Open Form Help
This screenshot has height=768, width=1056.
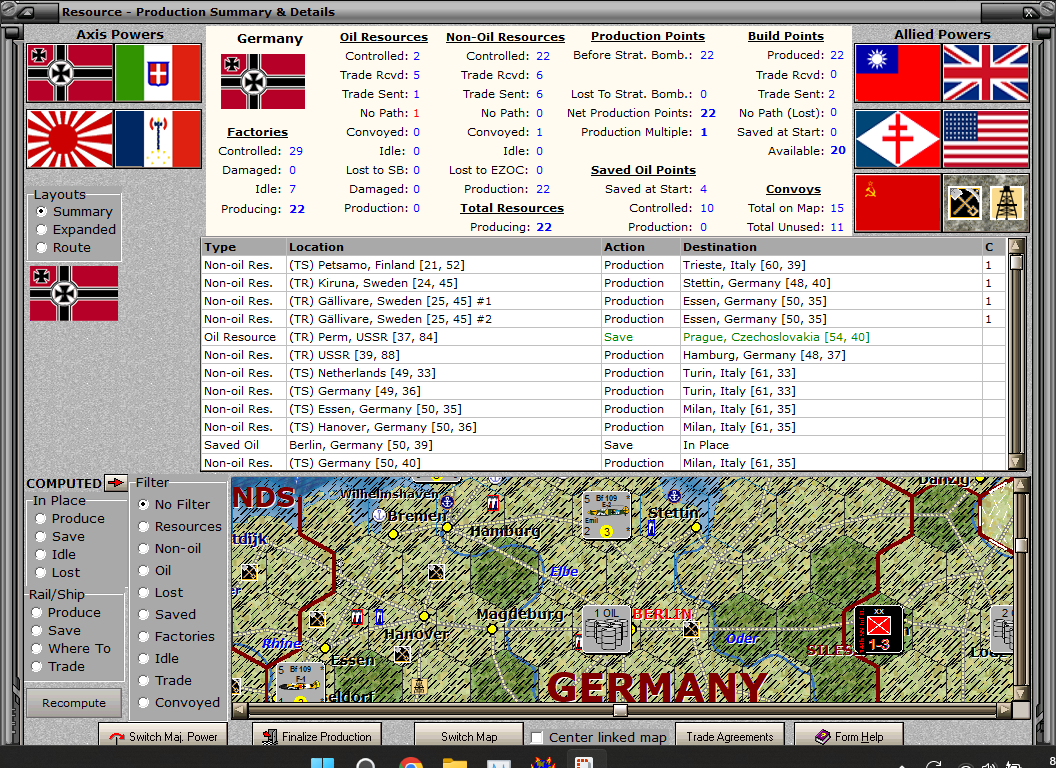pyautogui.click(x=849, y=736)
